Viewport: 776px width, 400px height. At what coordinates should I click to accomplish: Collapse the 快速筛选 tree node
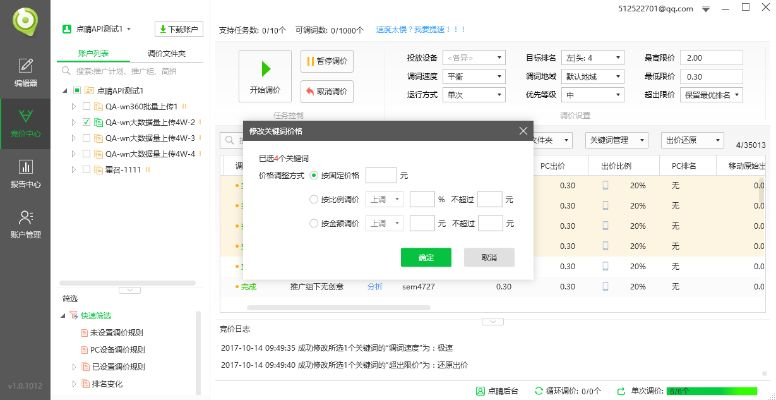coord(64,315)
